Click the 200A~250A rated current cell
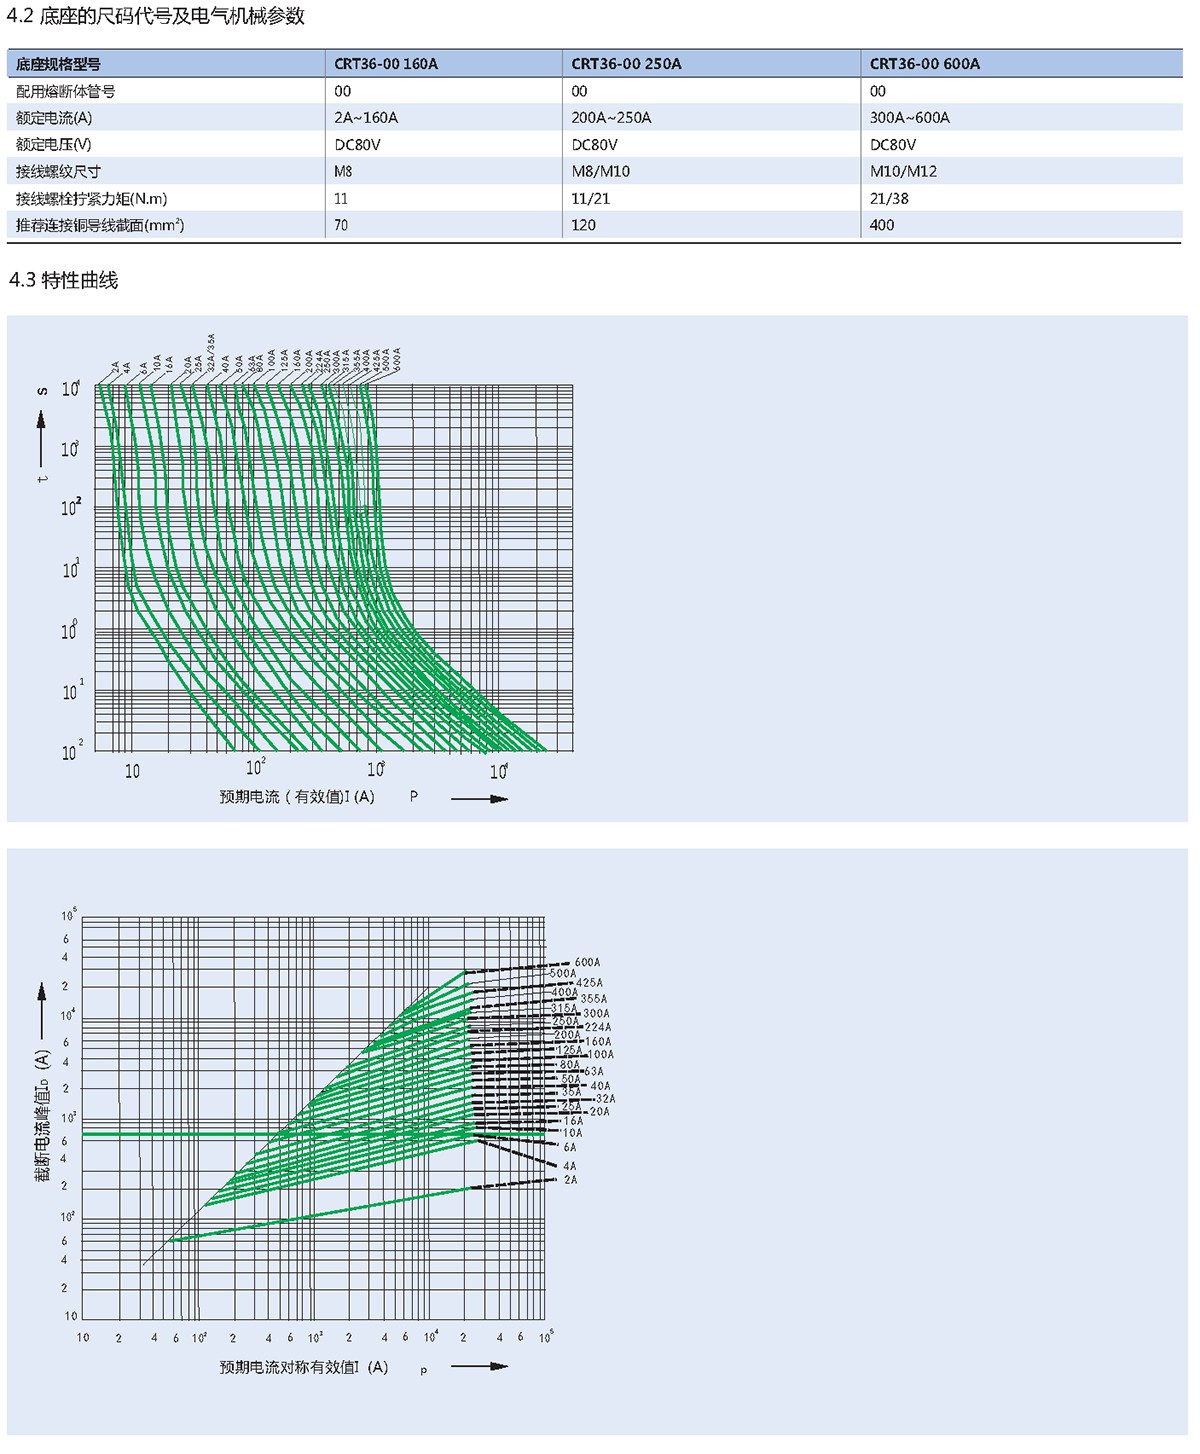Screen dimensions: 1200x1454 611,118
